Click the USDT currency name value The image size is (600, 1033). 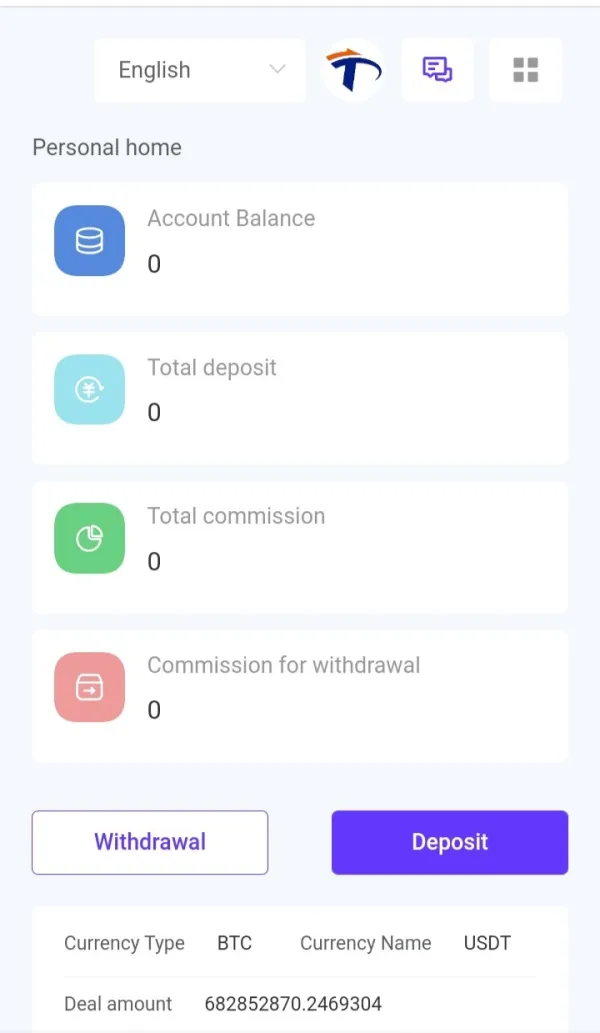[487, 943]
